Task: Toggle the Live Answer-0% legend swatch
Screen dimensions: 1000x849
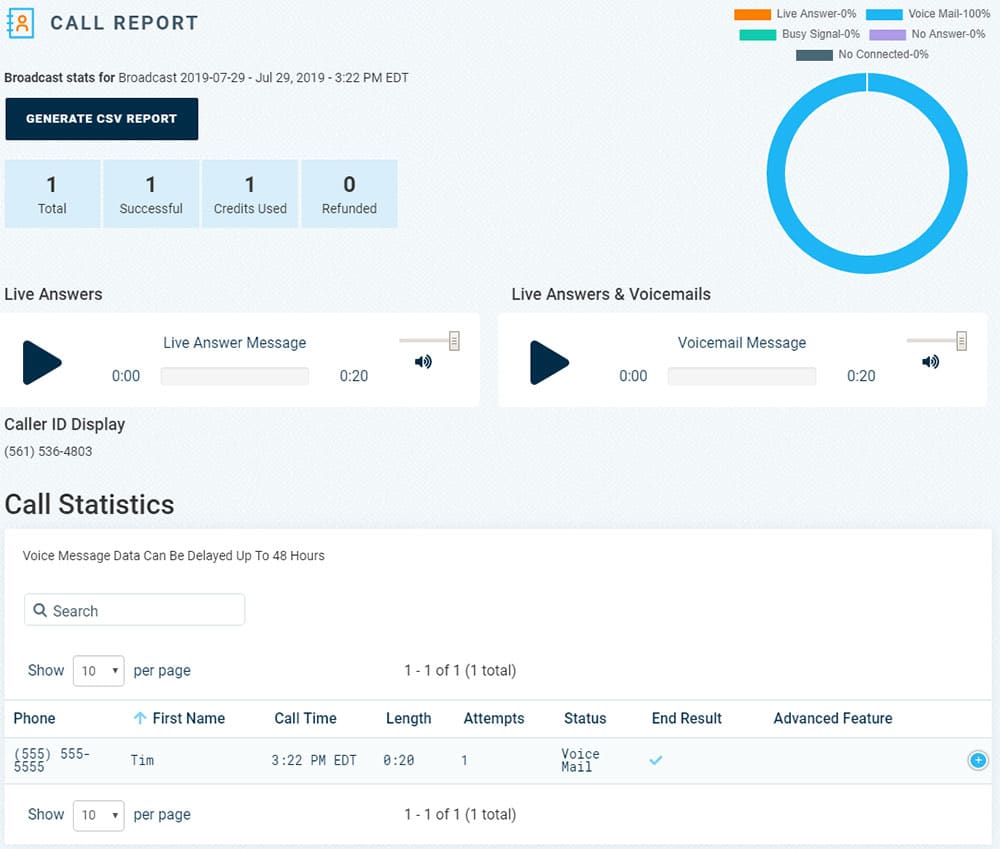Action: [x=753, y=15]
